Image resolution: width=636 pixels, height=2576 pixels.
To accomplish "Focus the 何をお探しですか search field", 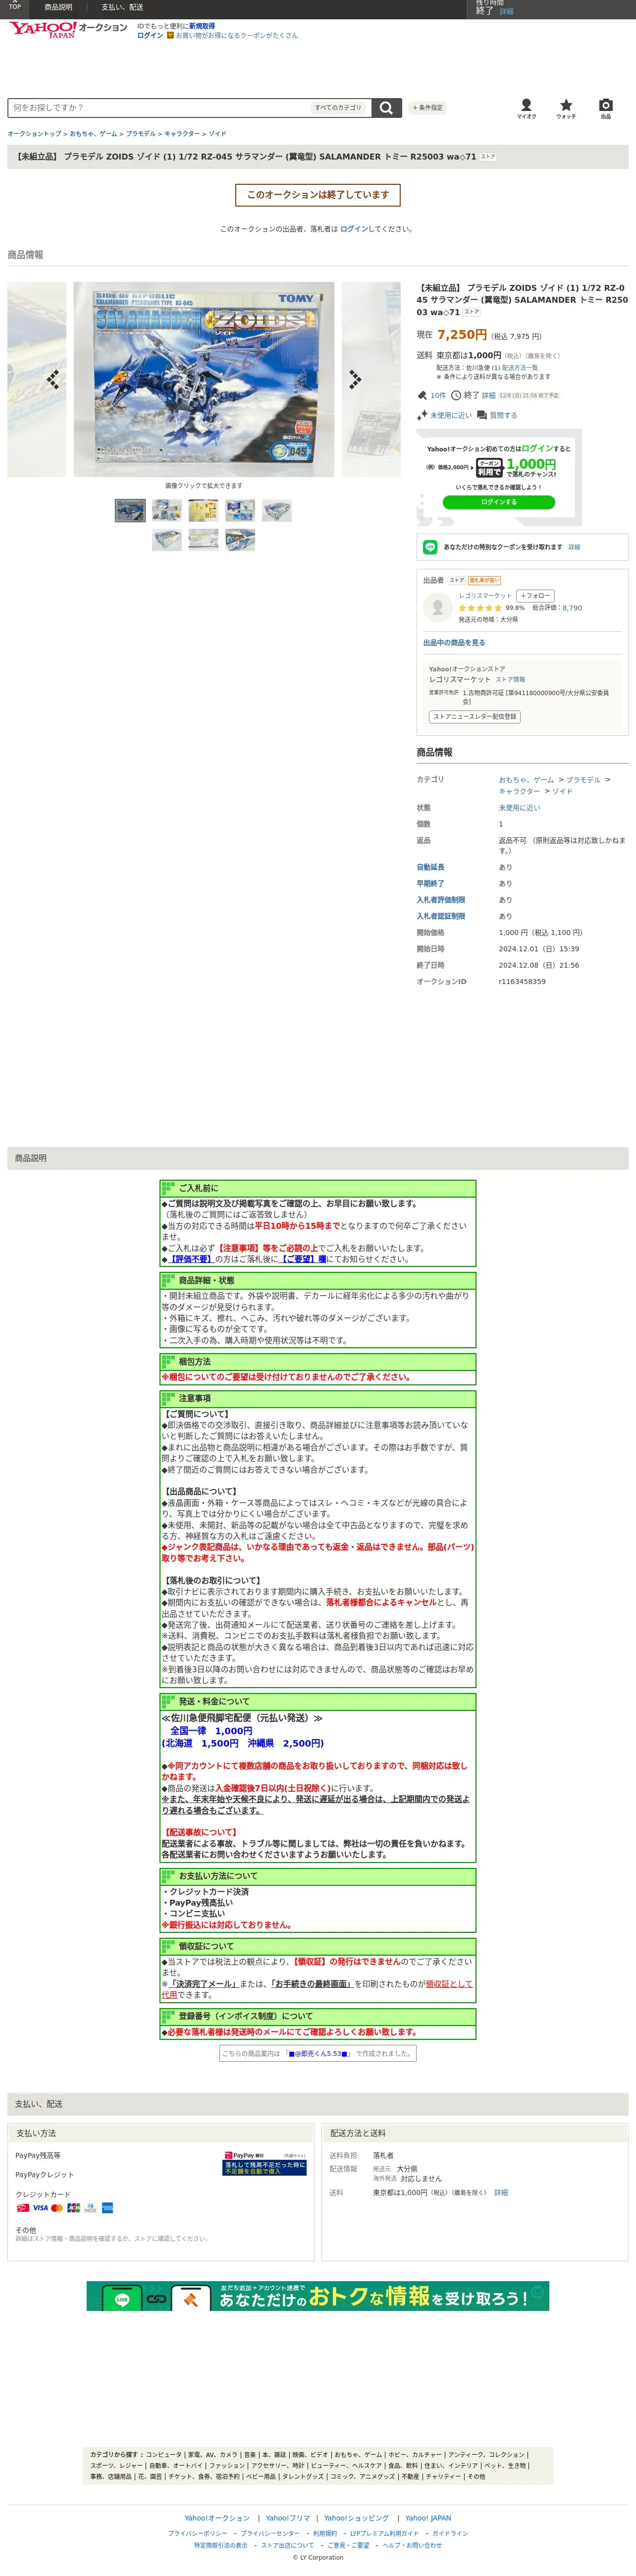I will (x=158, y=108).
